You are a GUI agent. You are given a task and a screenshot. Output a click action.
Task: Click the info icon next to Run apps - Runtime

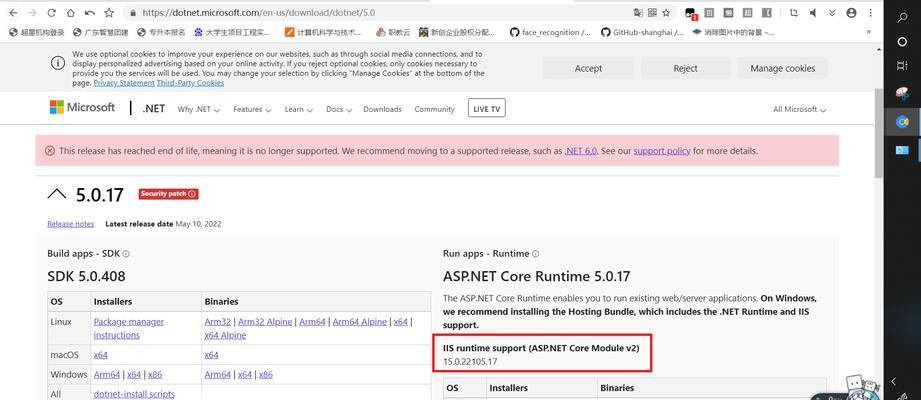(x=535, y=254)
